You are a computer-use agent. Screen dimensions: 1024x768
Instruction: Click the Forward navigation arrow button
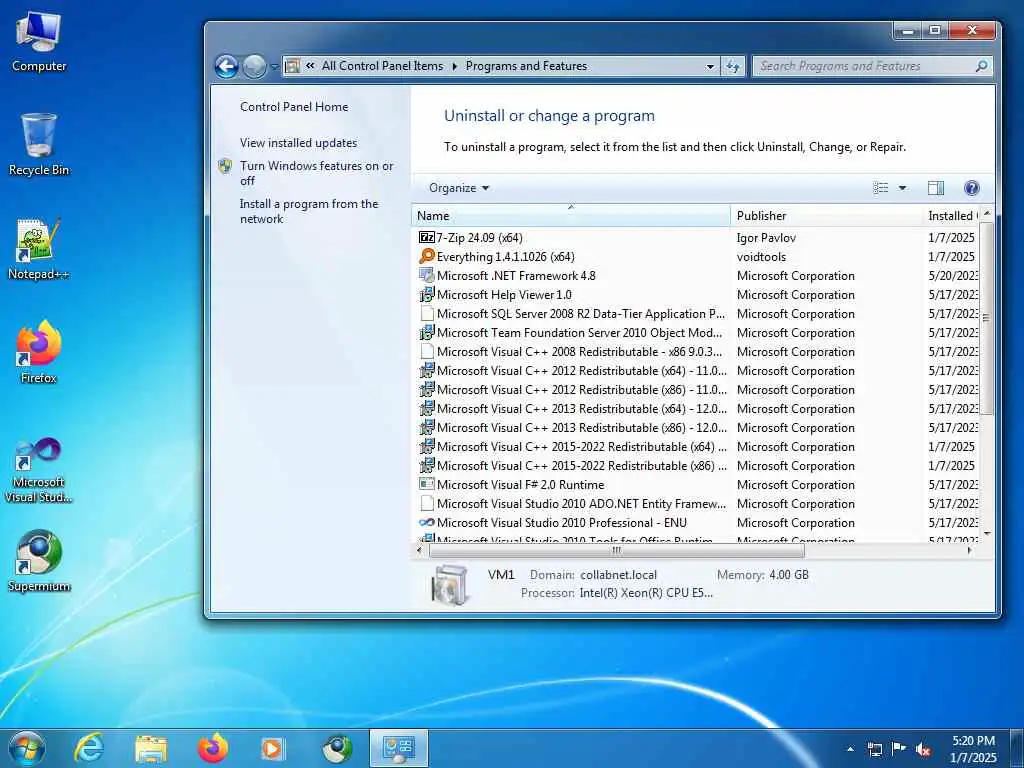pos(254,66)
